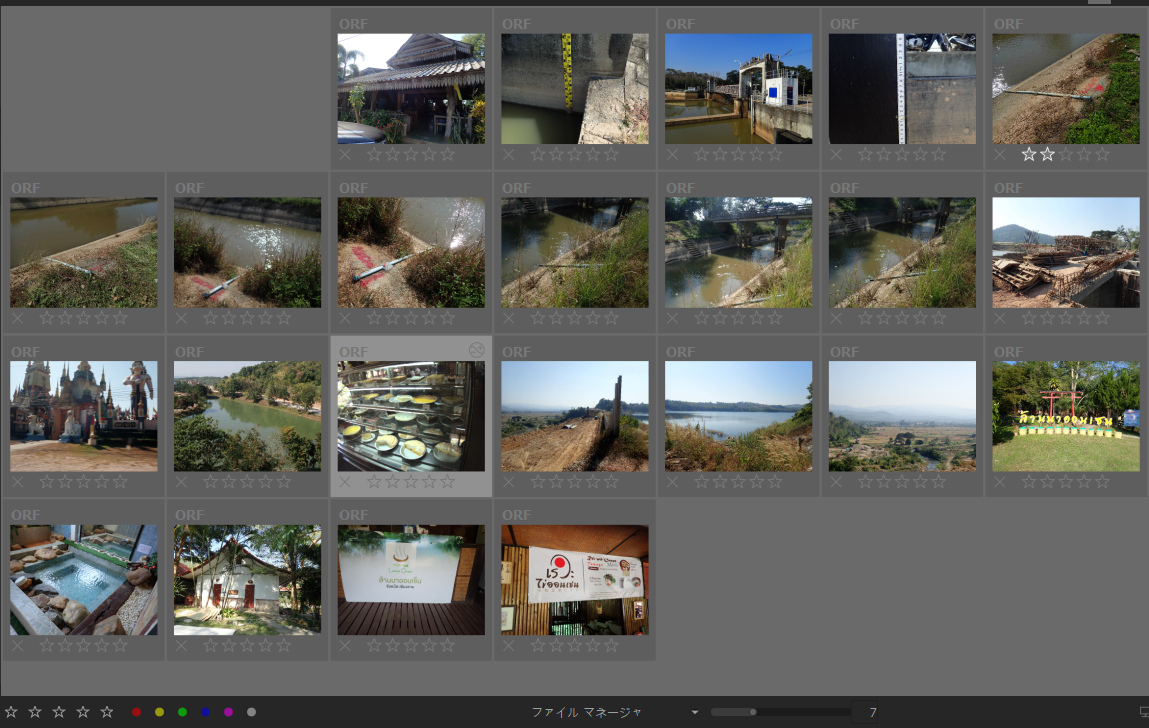Screen dimensions: 1149x728
Task: Give the dirt road photo three stars
Action: [x=574, y=482]
